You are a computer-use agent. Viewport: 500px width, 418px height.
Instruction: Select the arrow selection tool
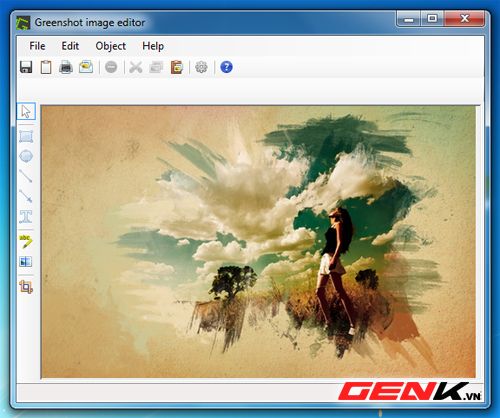coord(26,111)
